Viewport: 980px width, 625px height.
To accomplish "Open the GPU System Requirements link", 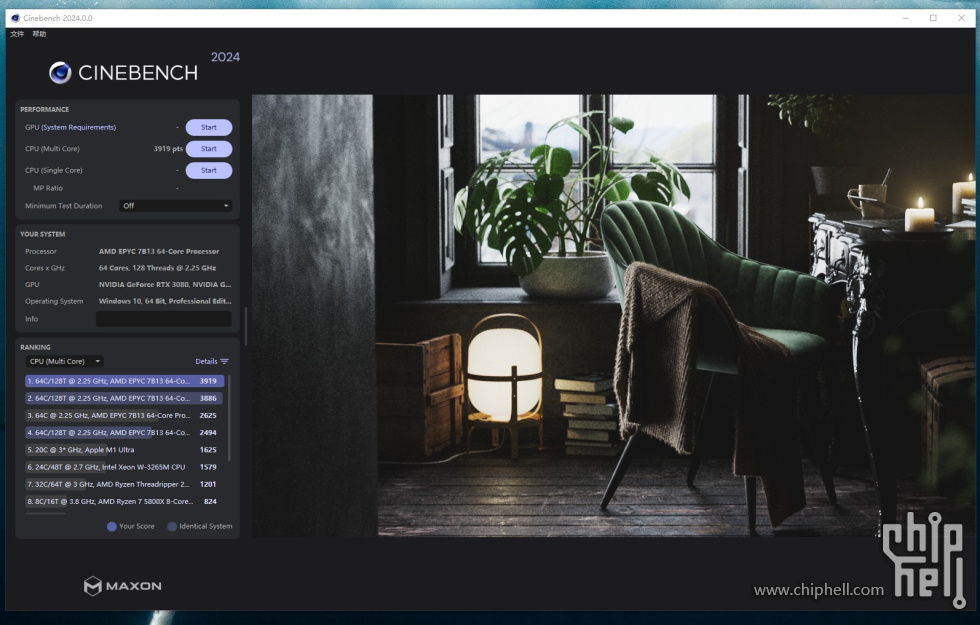I will (72, 127).
